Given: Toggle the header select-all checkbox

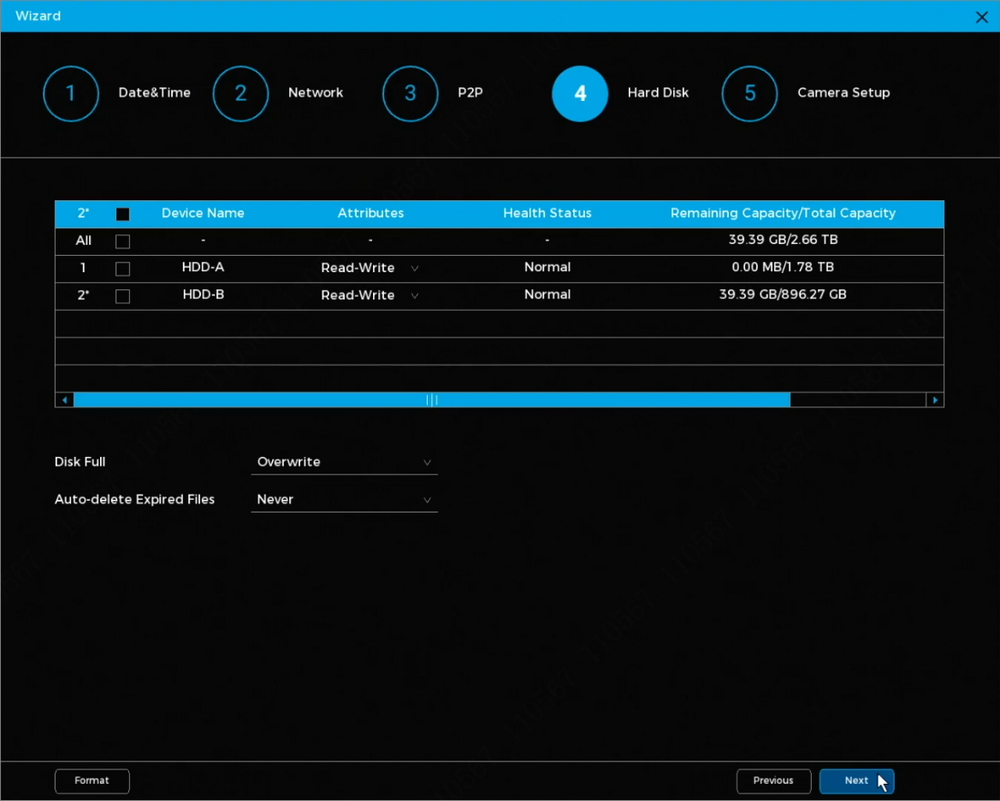Looking at the screenshot, I should (x=123, y=214).
